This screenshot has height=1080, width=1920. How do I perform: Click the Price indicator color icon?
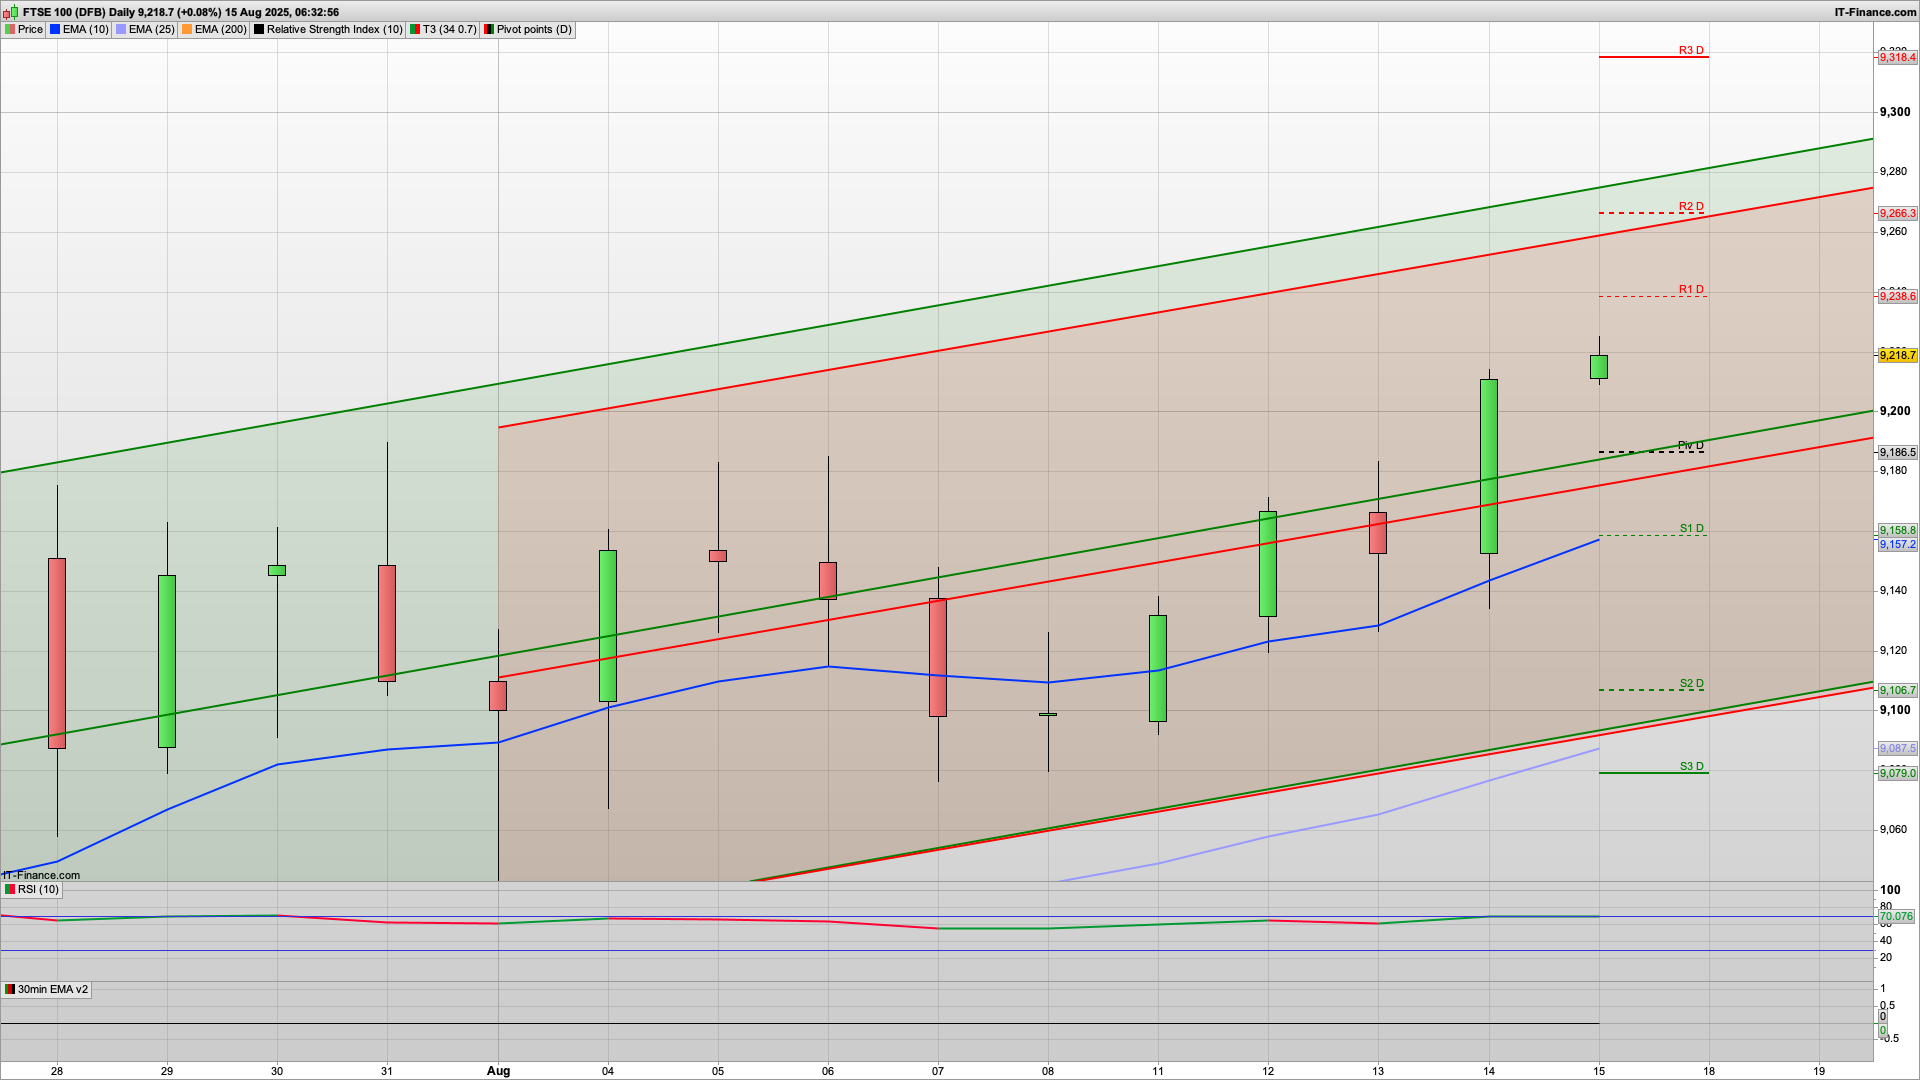click(x=10, y=30)
